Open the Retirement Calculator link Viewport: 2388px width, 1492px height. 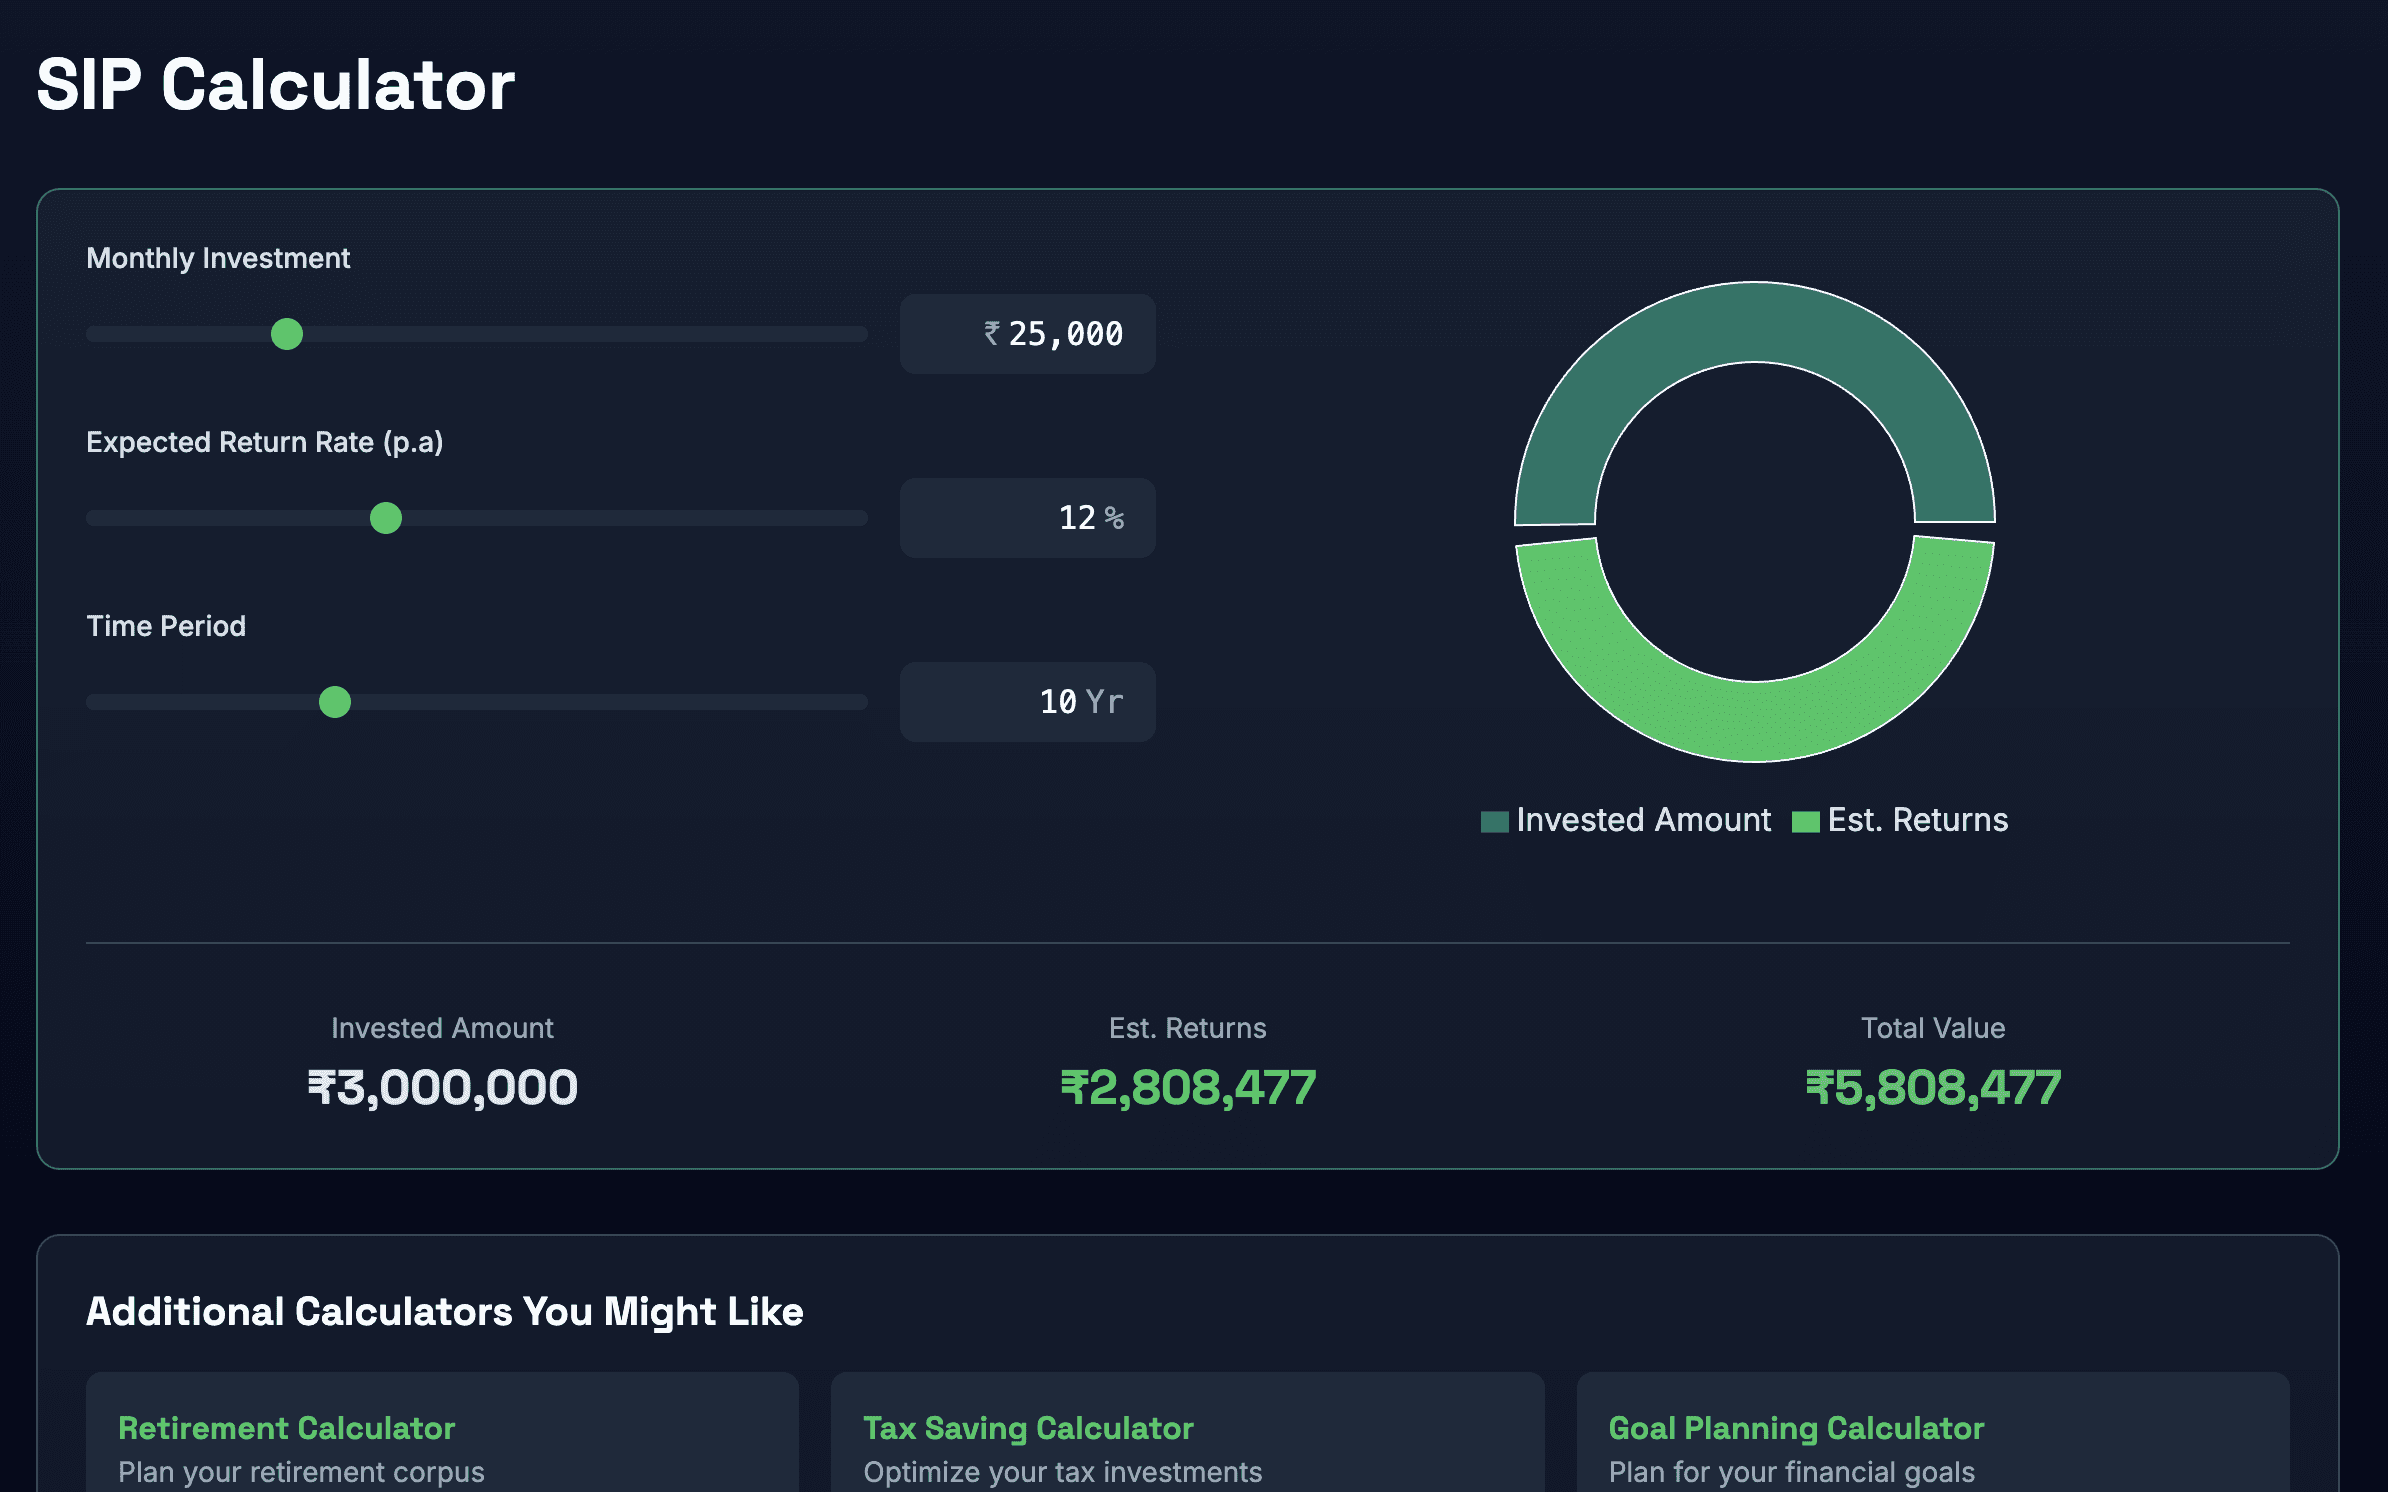286,1428
